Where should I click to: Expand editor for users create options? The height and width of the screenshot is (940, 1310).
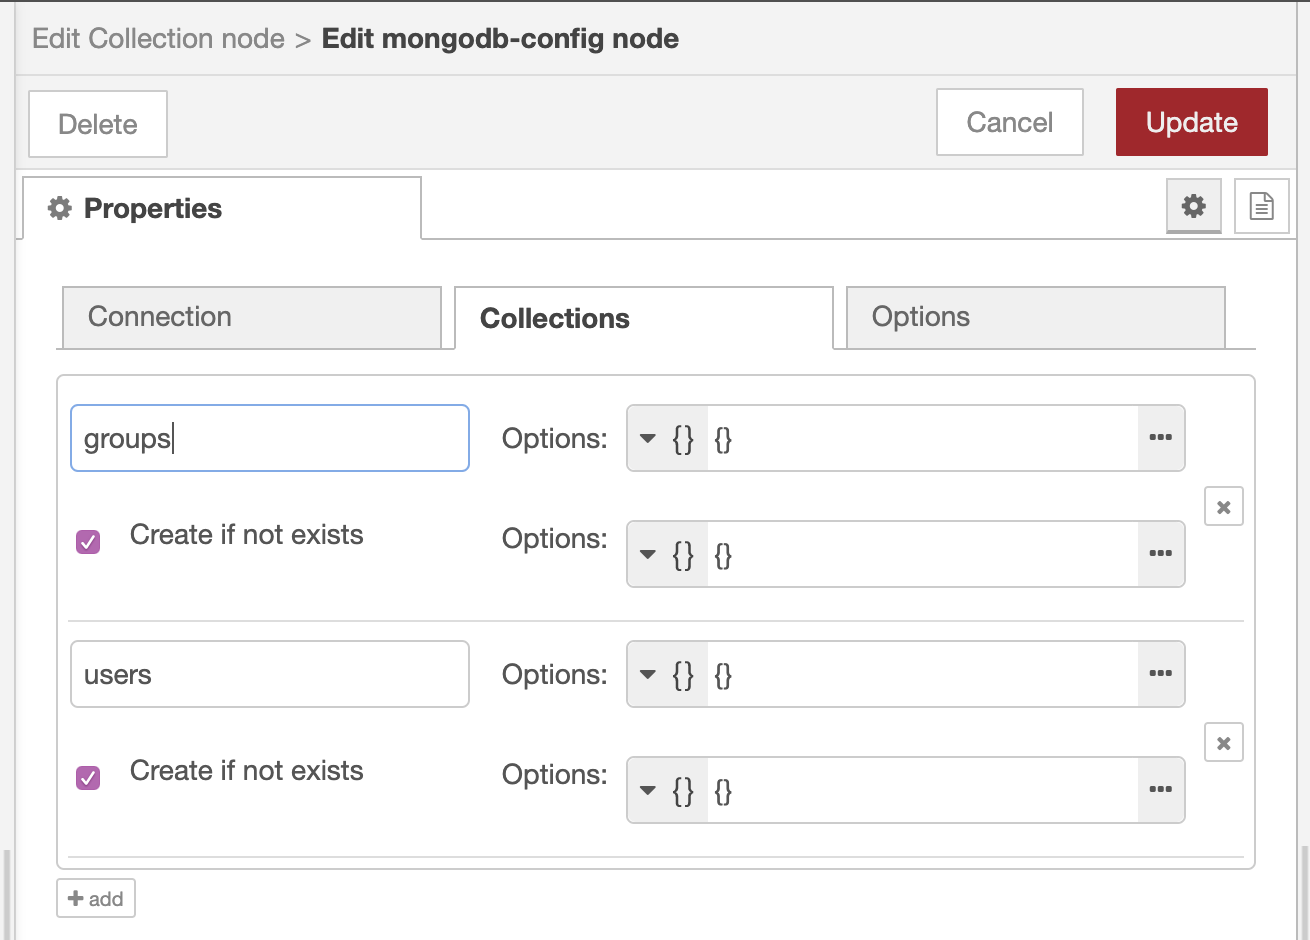(x=1160, y=790)
